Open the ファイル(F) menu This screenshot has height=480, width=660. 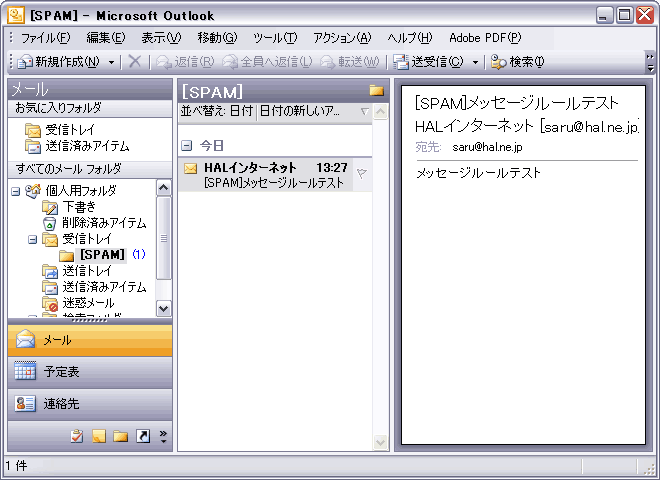[x=45, y=38]
